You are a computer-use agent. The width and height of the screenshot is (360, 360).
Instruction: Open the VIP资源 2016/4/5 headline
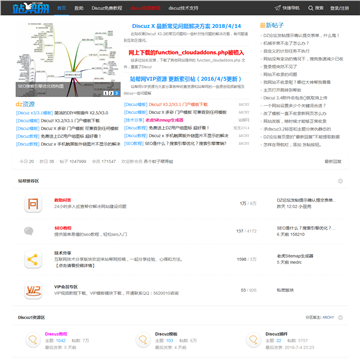(x=186, y=79)
